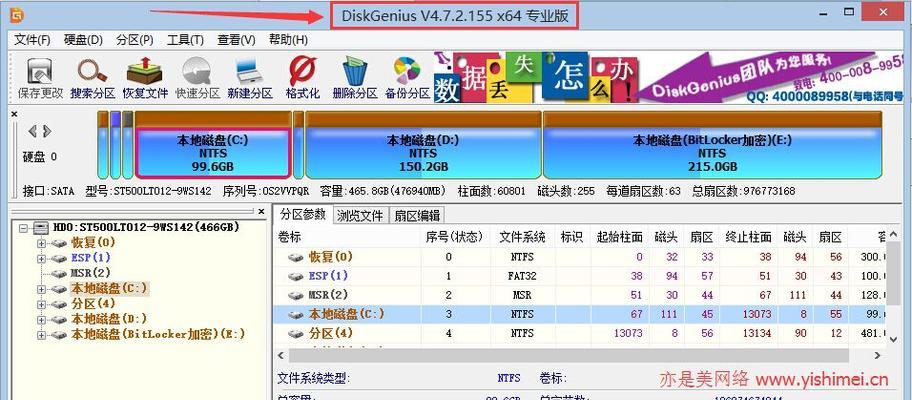Viewport: 912px width, 400px height.
Task: Click the 删除分区 delete partition icon
Action: coord(355,78)
